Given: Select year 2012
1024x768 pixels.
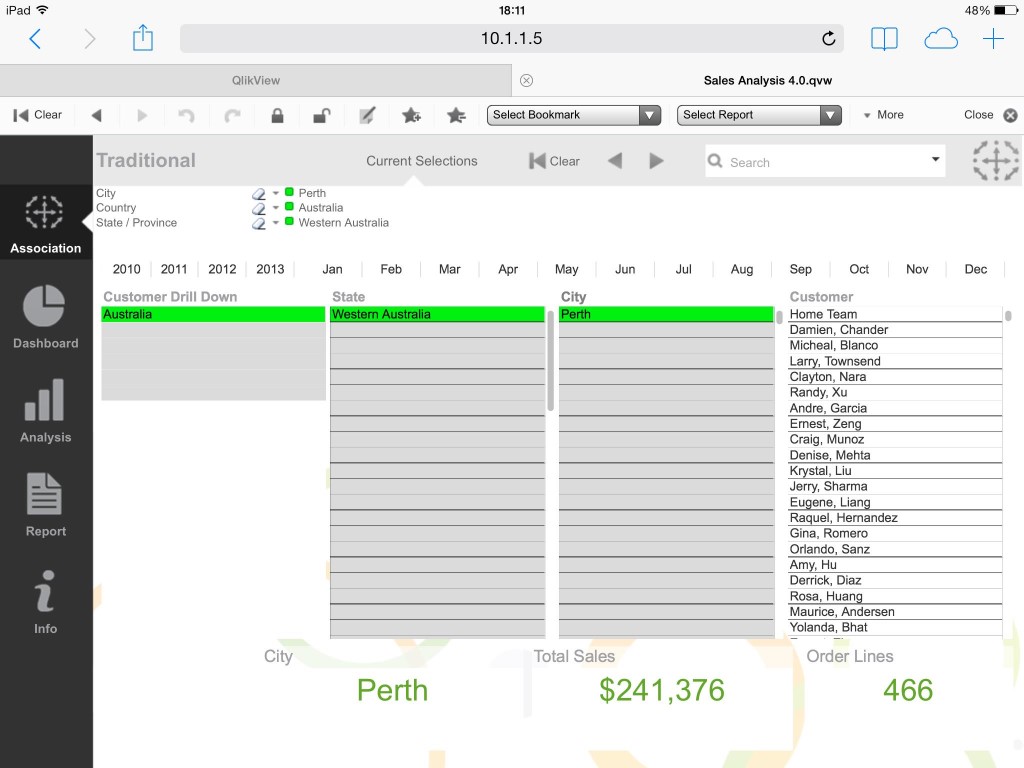Looking at the screenshot, I should tap(222, 269).
